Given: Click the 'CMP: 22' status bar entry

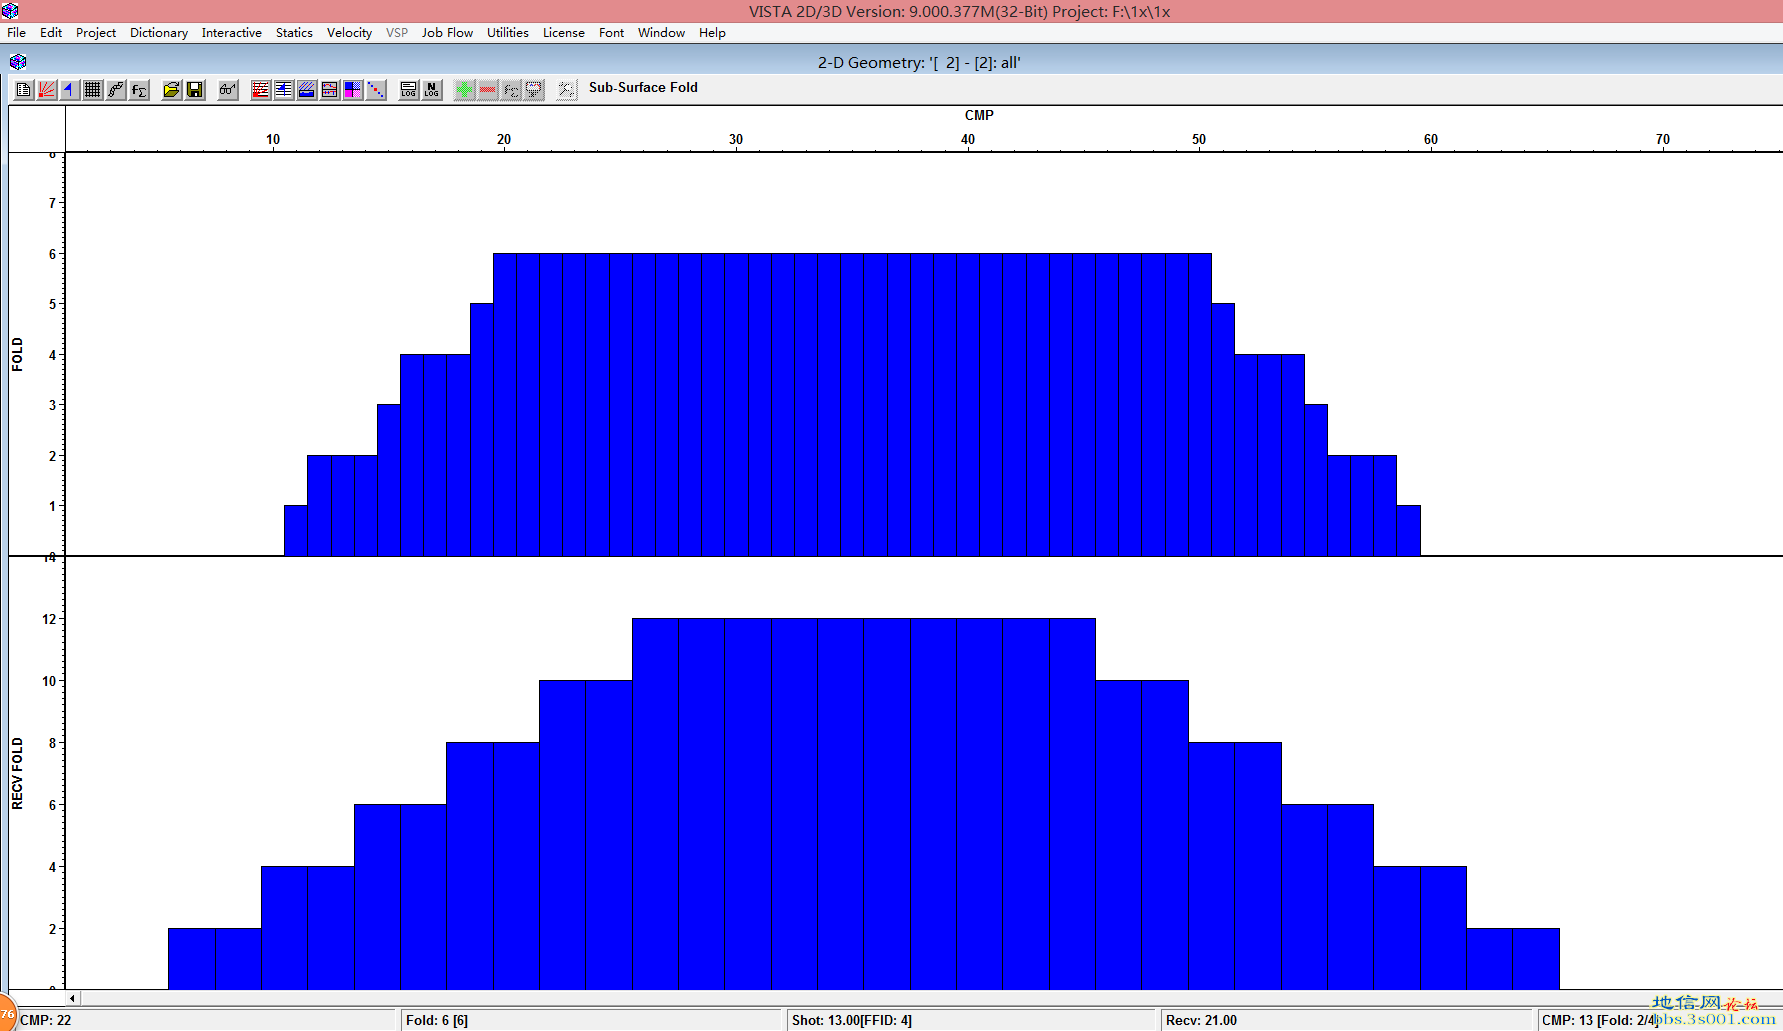Looking at the screenshot, I should coord(46,1020).
